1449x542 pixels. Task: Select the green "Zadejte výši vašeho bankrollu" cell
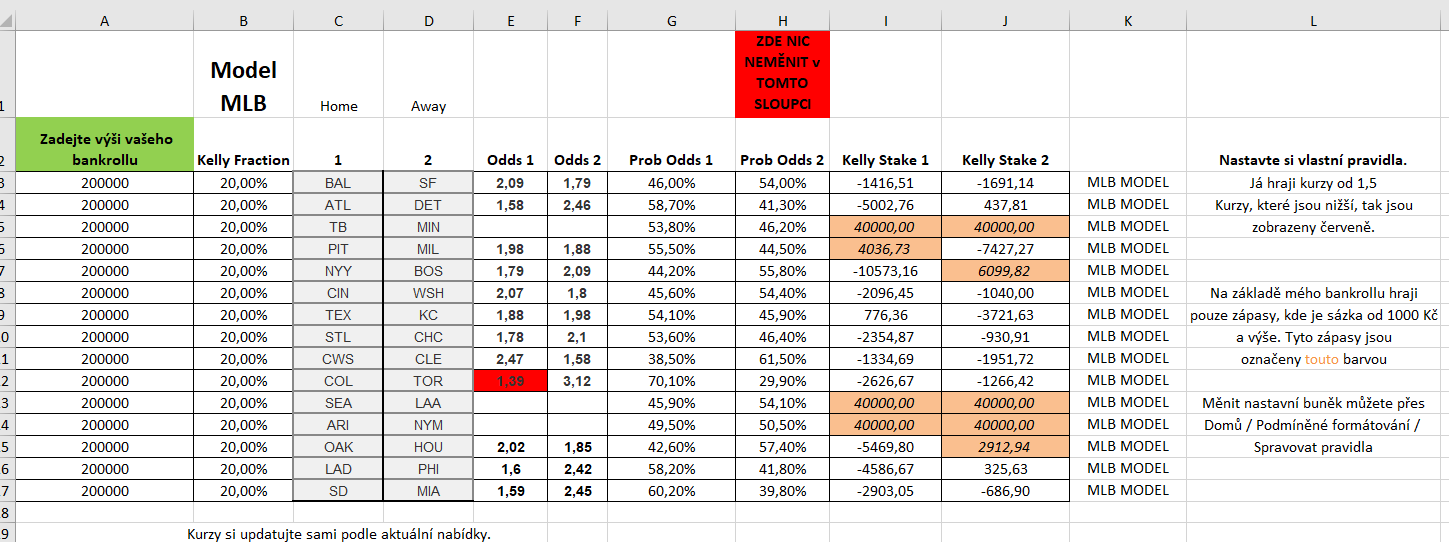[105, 145]
